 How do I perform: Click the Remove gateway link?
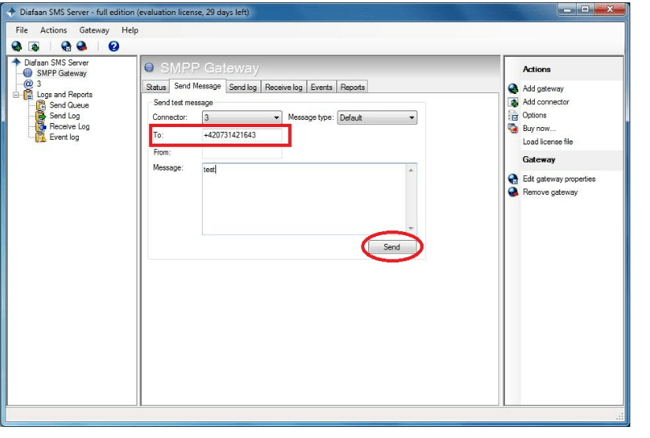point(550,192)
